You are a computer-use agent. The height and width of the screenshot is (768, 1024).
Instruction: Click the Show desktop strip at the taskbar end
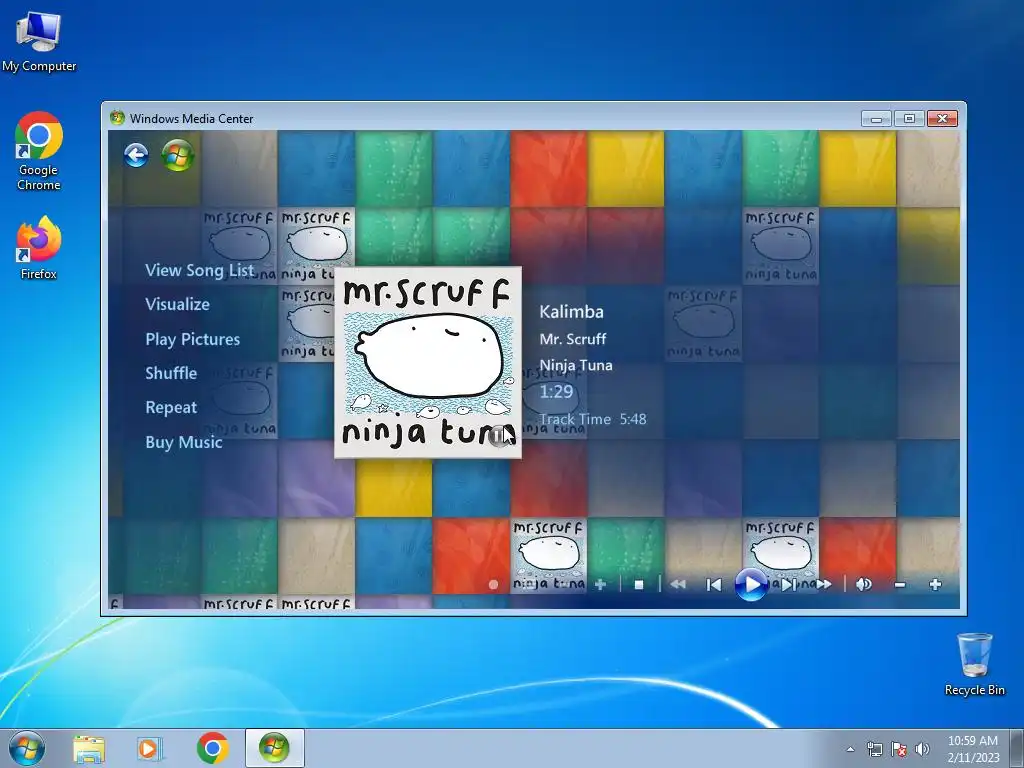[x=1019, y=748]
